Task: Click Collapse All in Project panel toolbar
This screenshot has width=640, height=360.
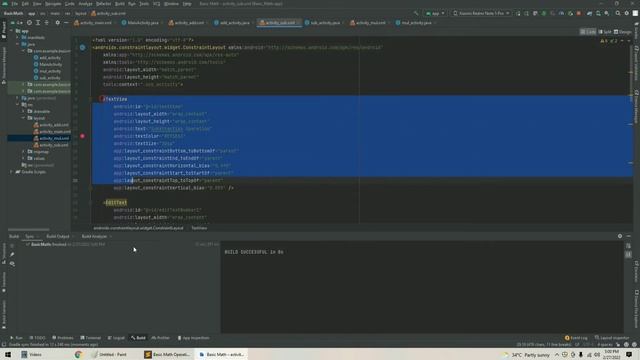Action: point(47,23)
